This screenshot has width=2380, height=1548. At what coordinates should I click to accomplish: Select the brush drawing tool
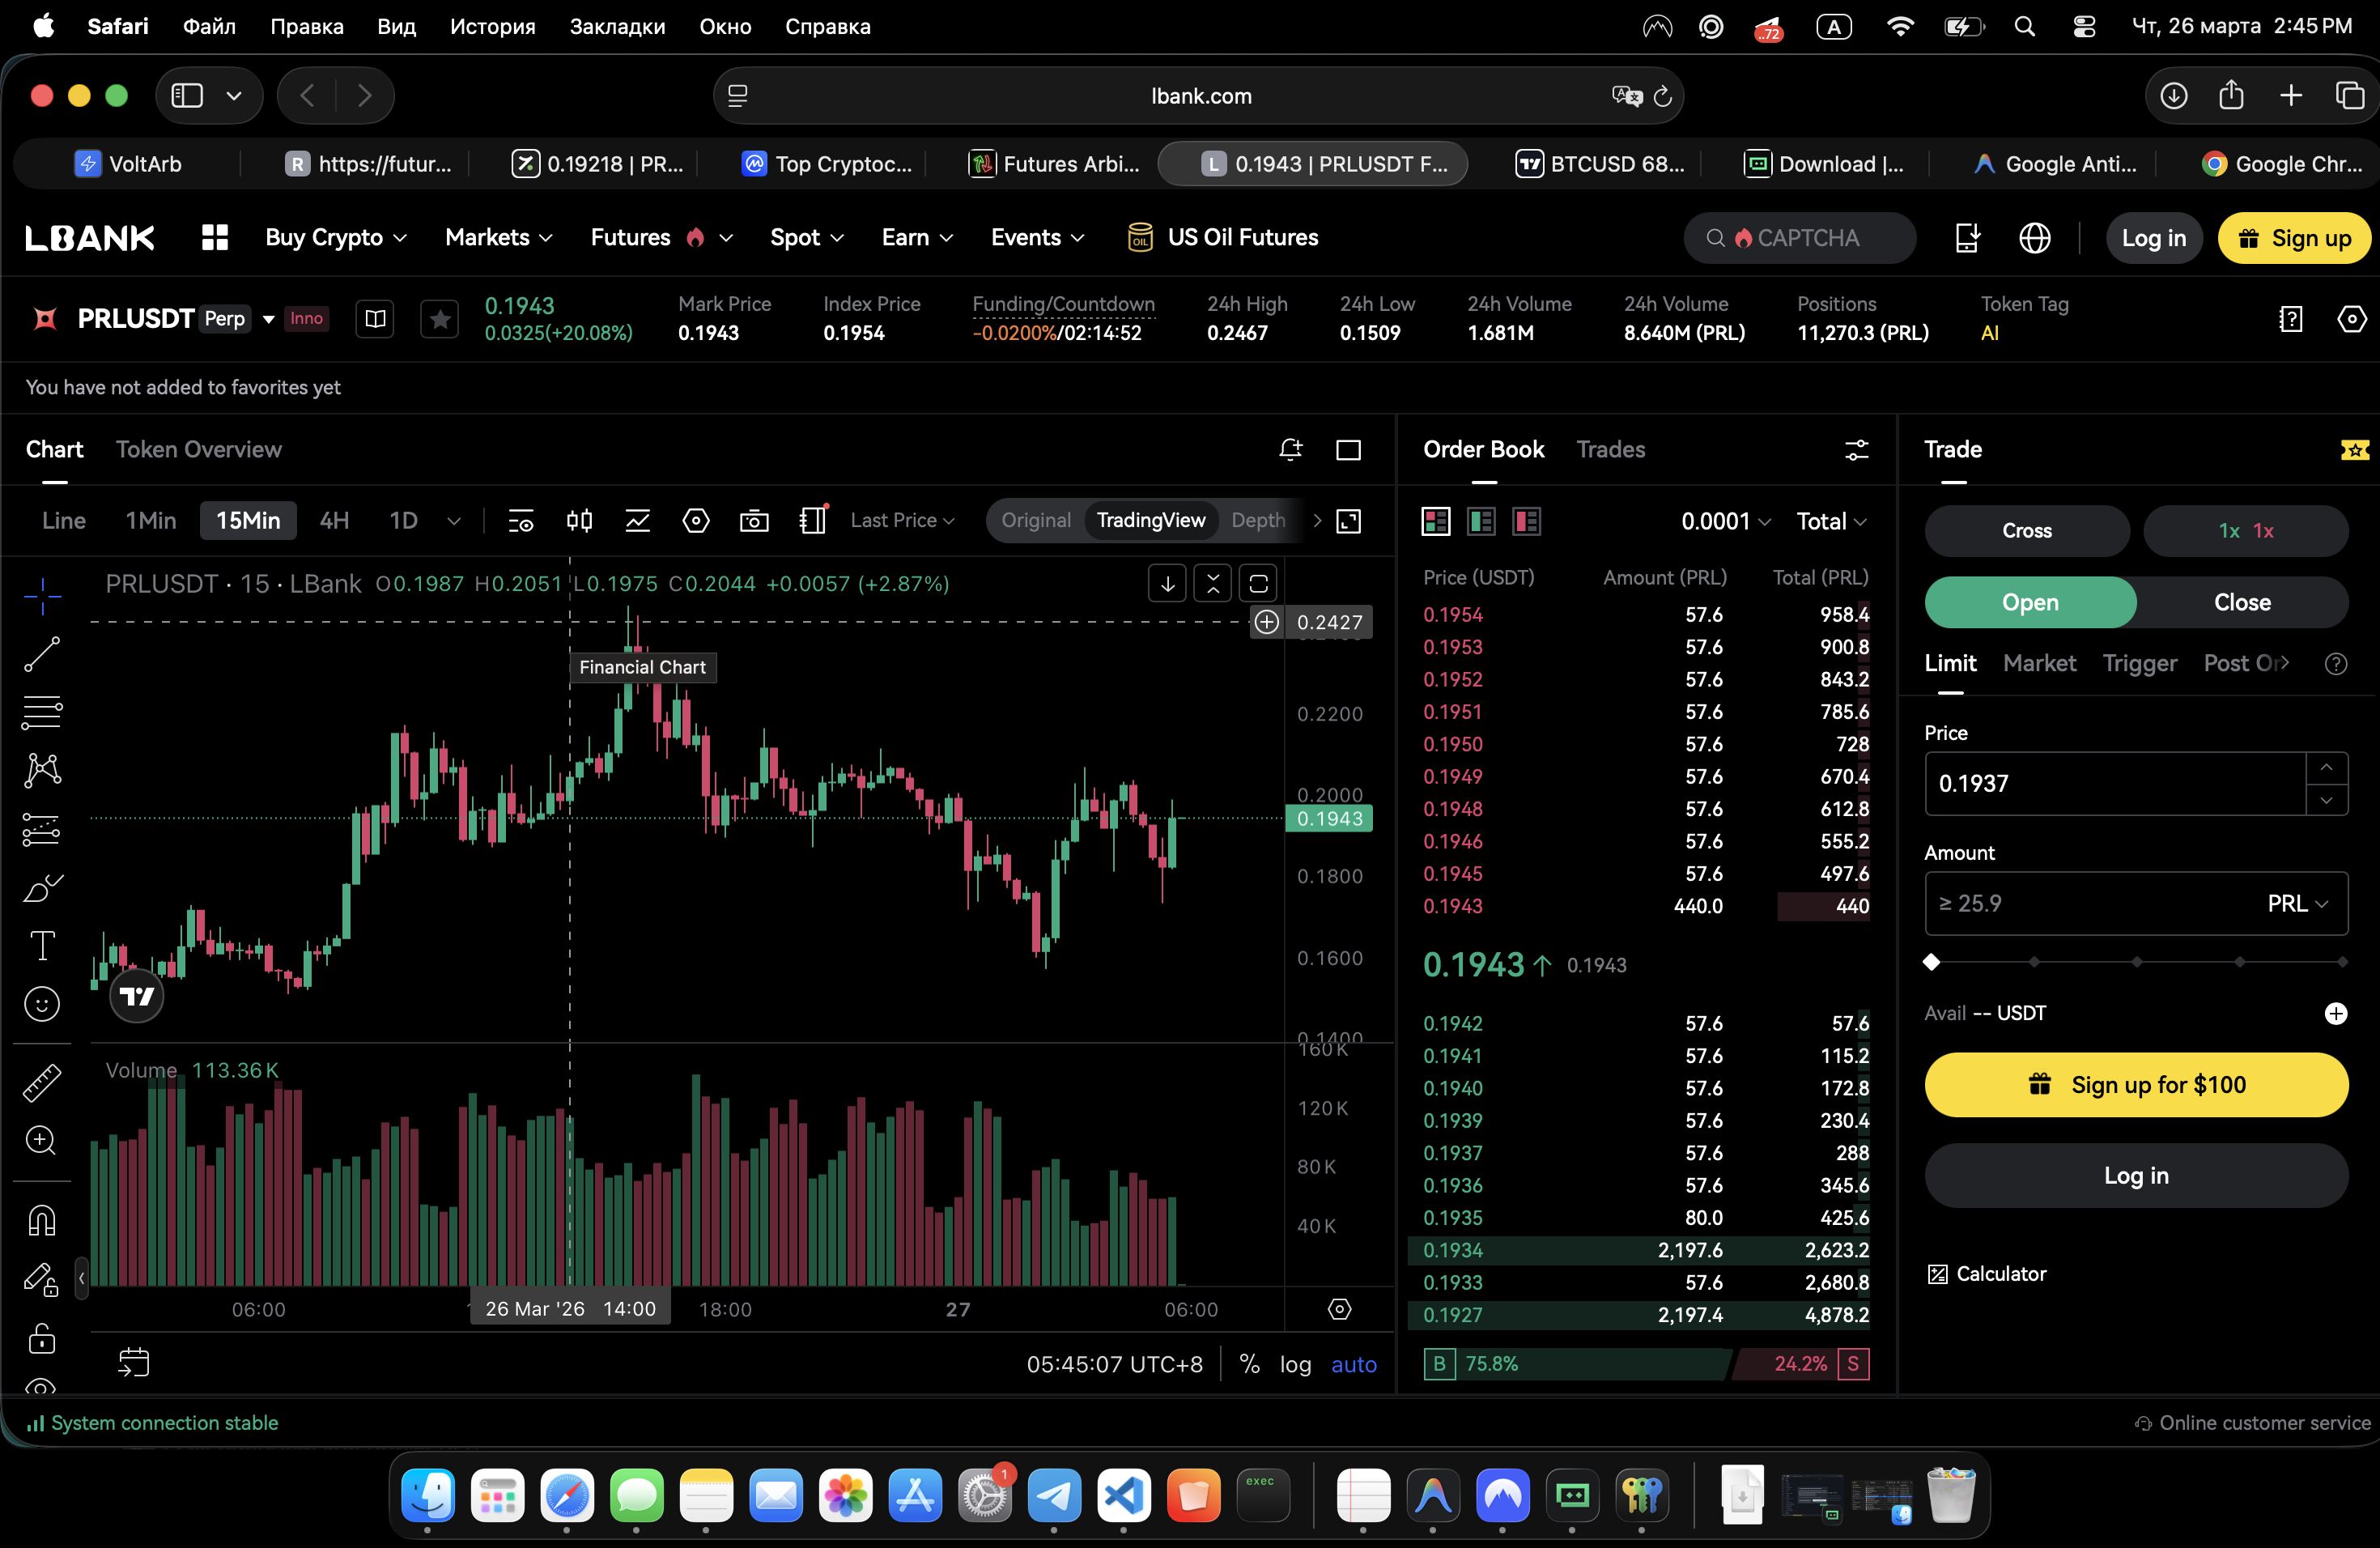point(42,887)
